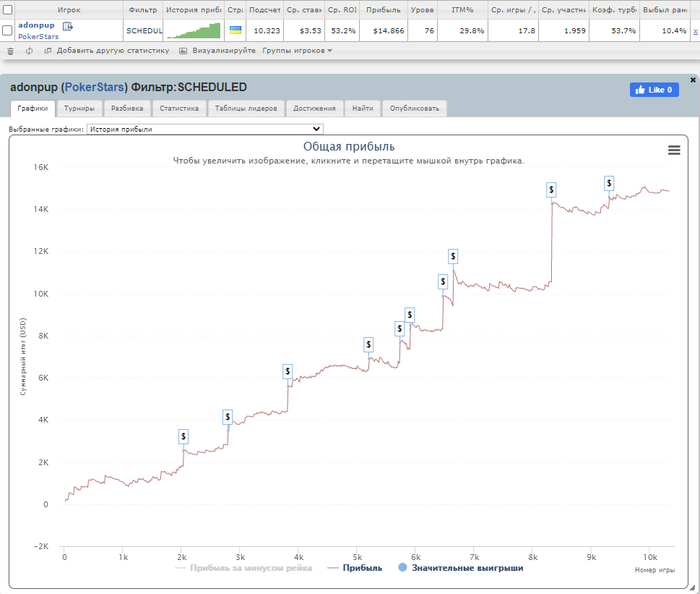Sort by the 'Подсчет' column header

265,9
